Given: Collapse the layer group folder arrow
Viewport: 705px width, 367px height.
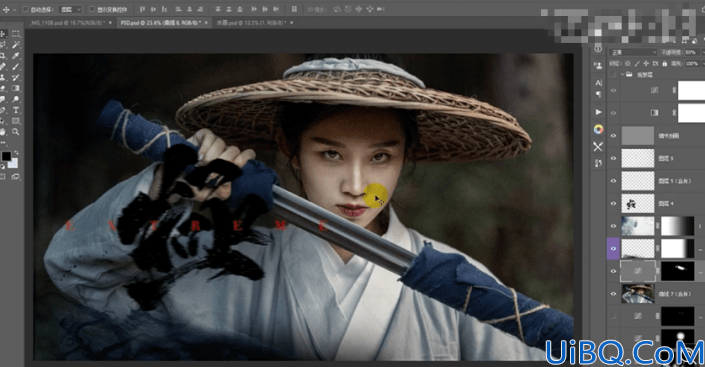Looking at the screenshot, I should [x=623, y=75].
